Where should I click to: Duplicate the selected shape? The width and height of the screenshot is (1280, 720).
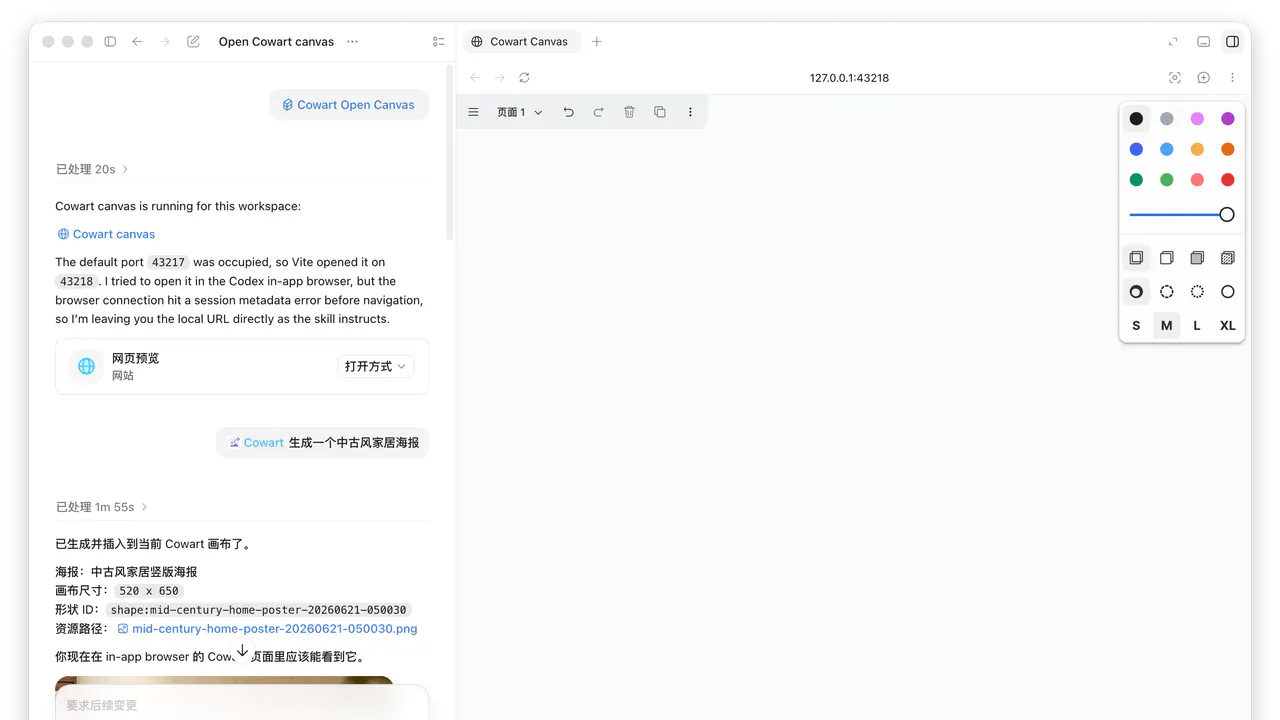click(x=660, y=112)
